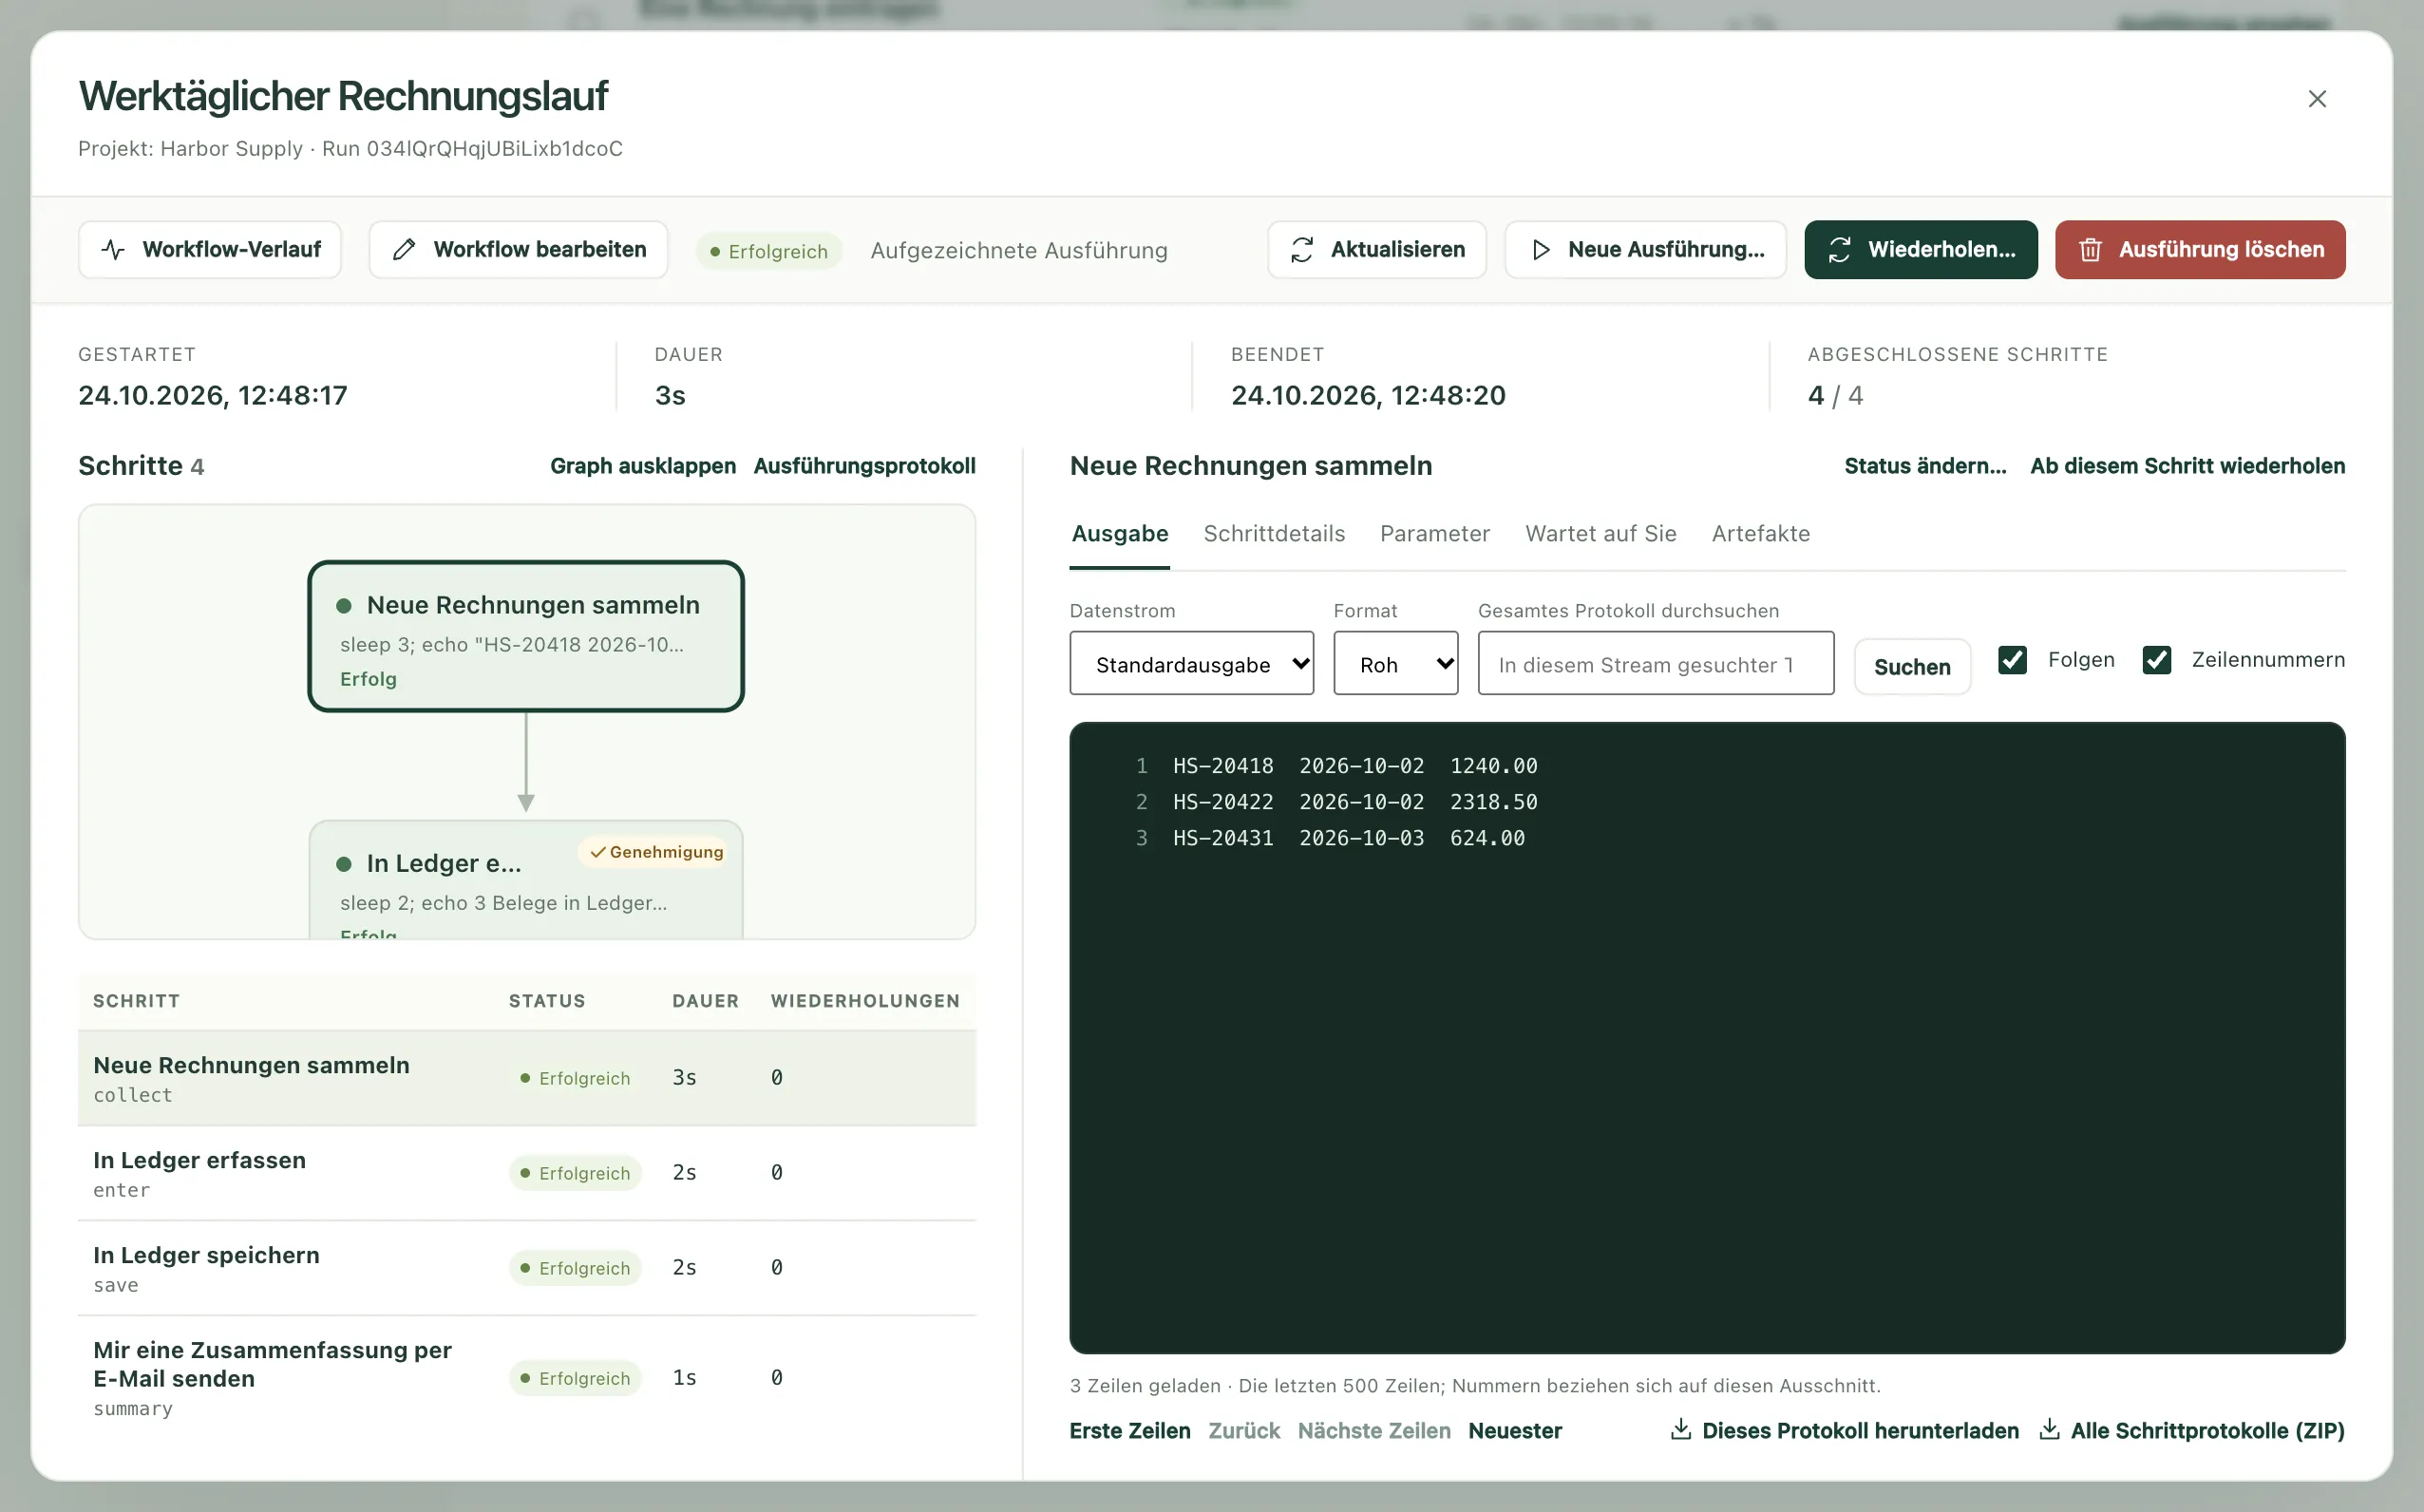Click Ab diesem Schritt wiederholen
Screen dimensions: 2424x1512
point(2187,466)
